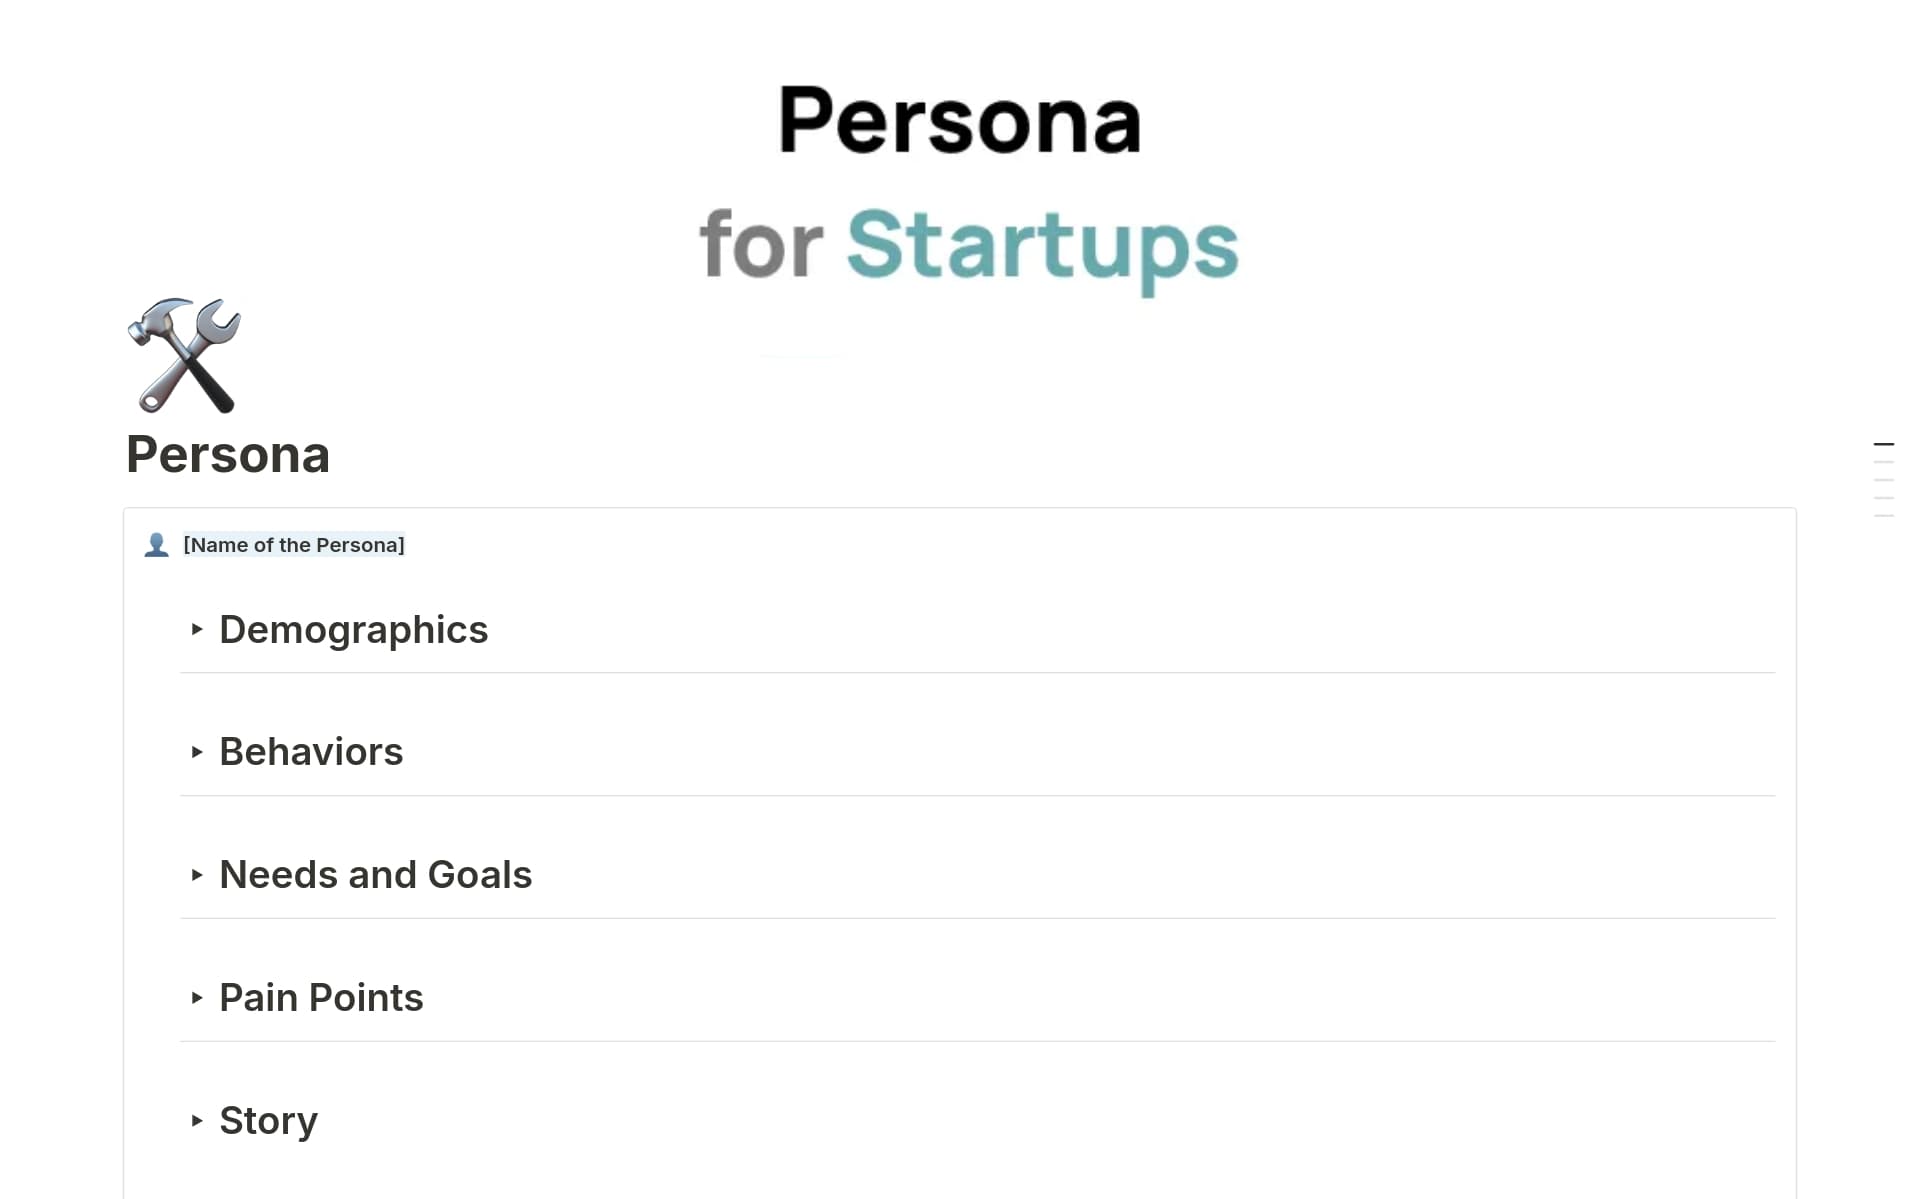Select the Behaviors heading text

coord(311,751)
